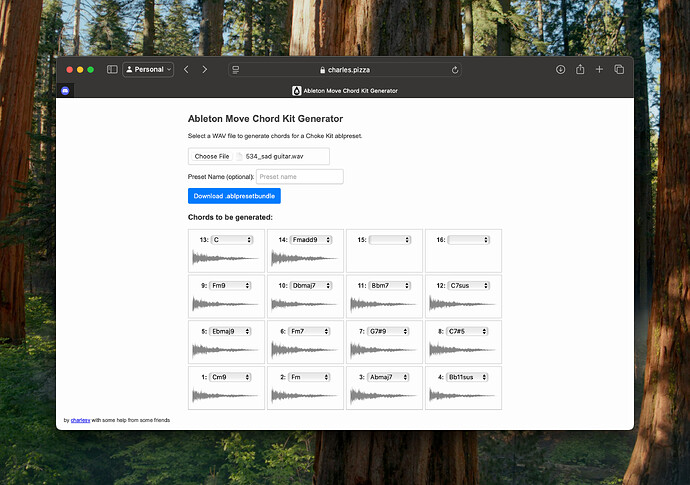
Task: Select the pinned Discord tab icon
Action: (x=65, y=91)
